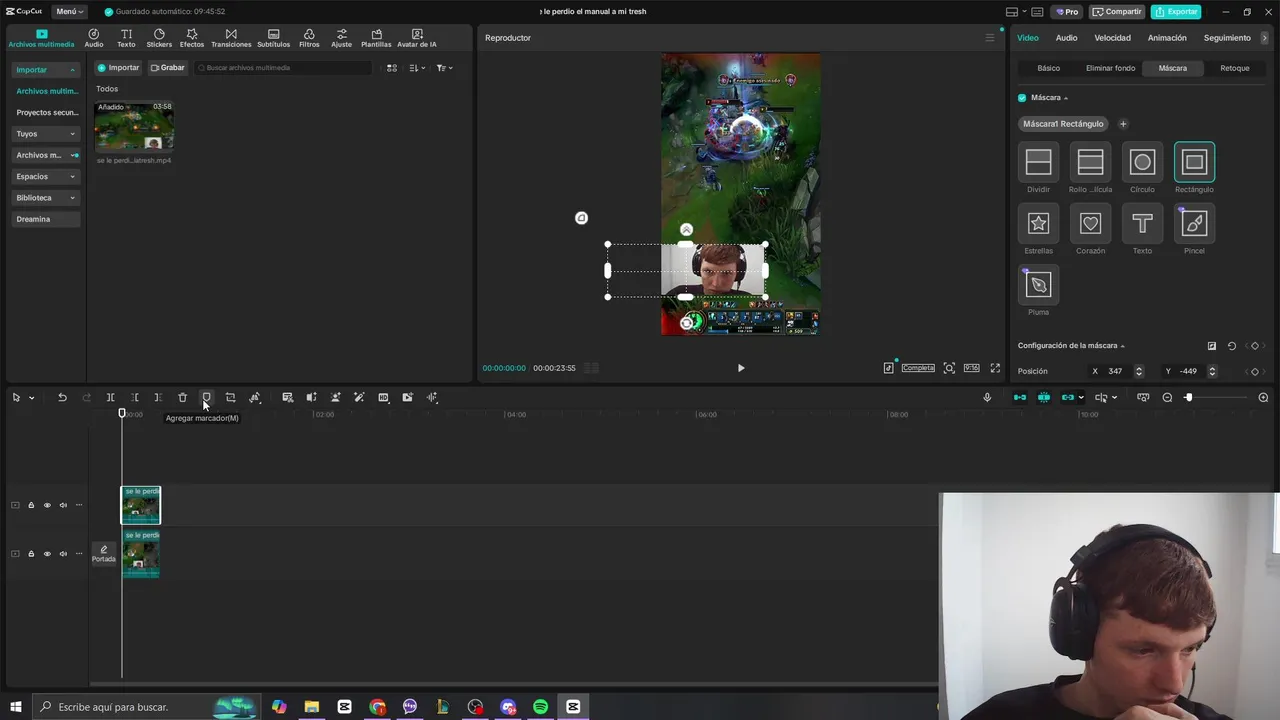Select the Pluma mask tool
Screen dimensions: 1280x720
click(x=1038, y=285)
